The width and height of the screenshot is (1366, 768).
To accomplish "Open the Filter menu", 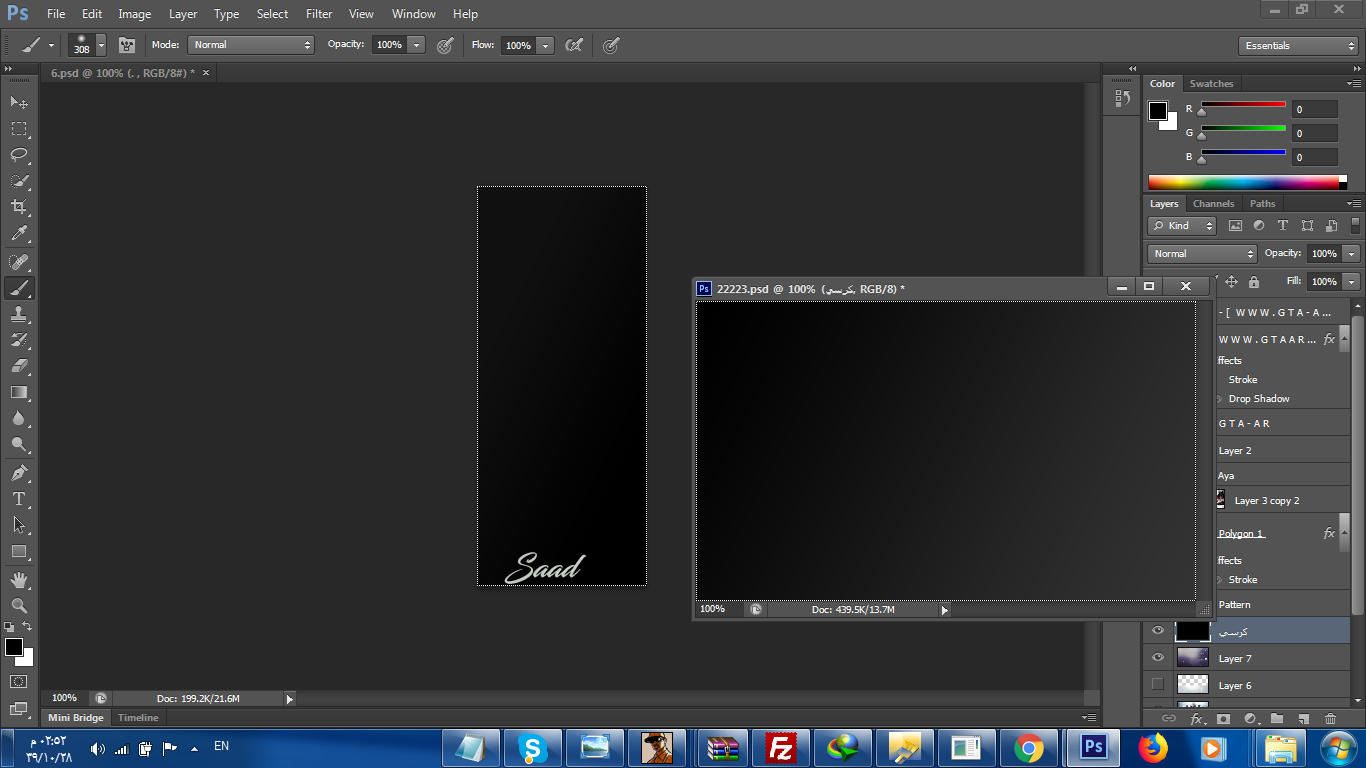I will [319, 14].
